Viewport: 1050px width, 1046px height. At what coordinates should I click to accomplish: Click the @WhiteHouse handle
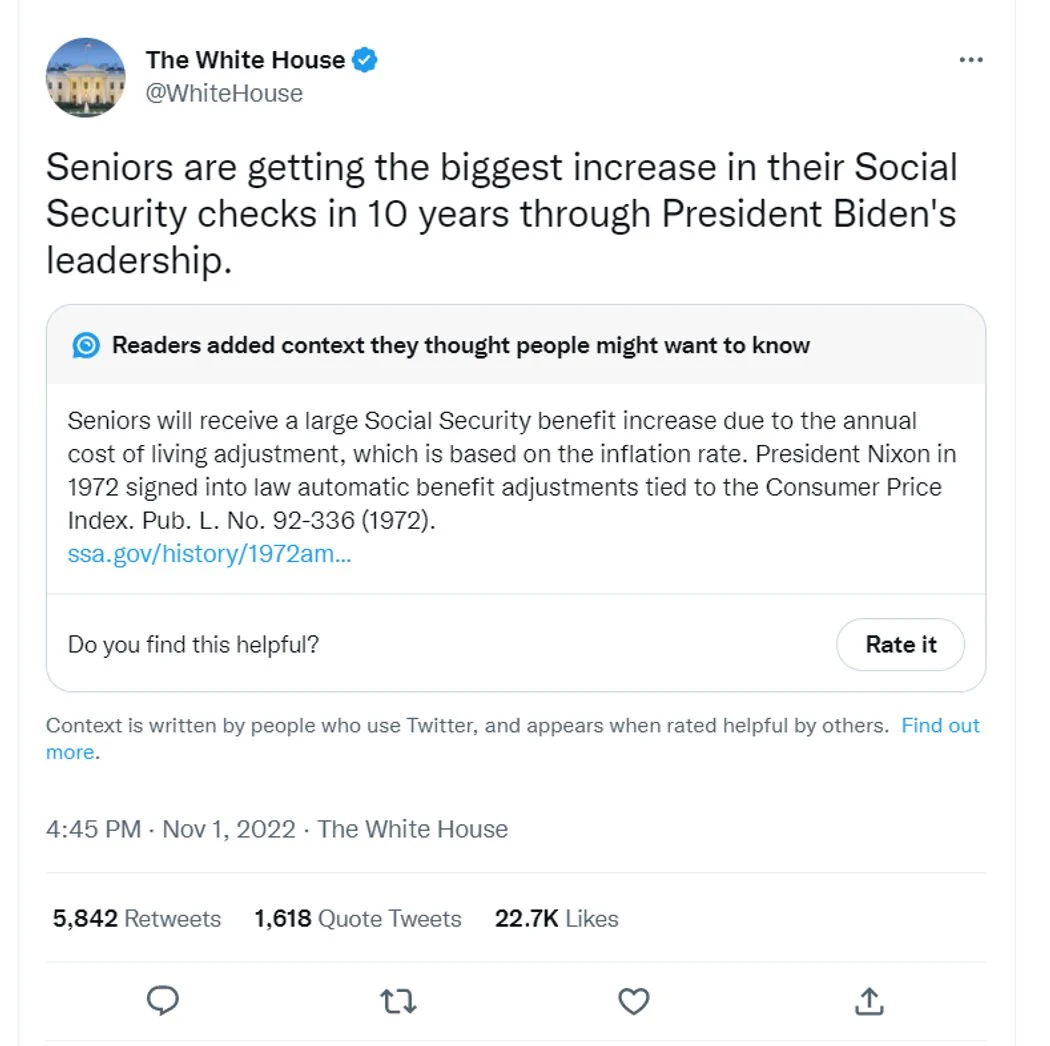point(224,93)
